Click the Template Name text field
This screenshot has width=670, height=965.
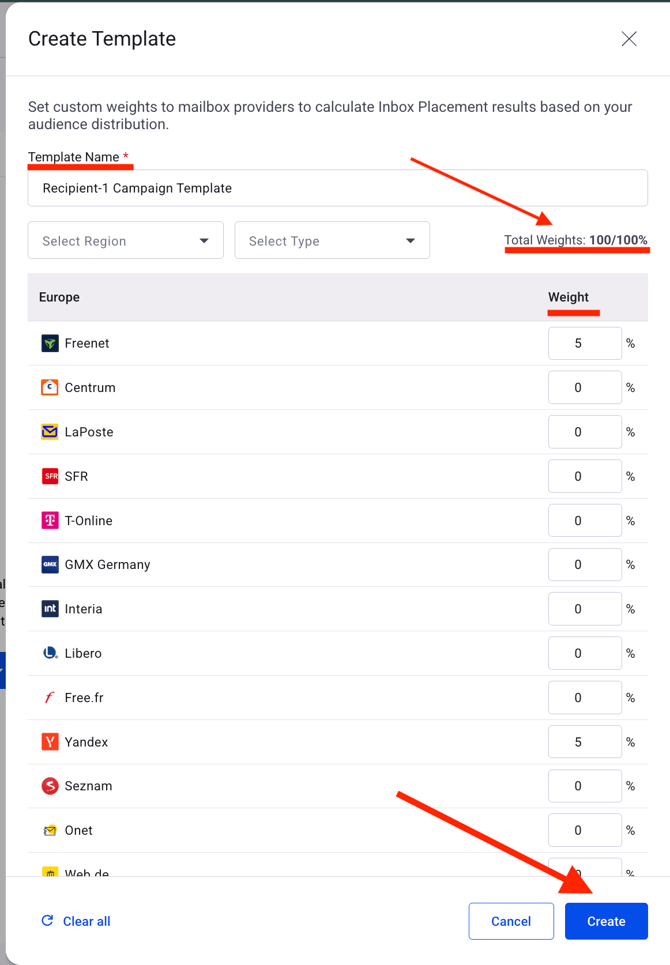(x=337, y=188)
